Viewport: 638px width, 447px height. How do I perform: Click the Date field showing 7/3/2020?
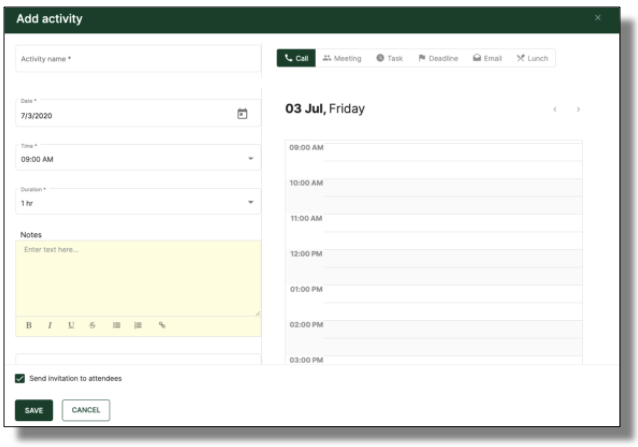pos(138,113)
